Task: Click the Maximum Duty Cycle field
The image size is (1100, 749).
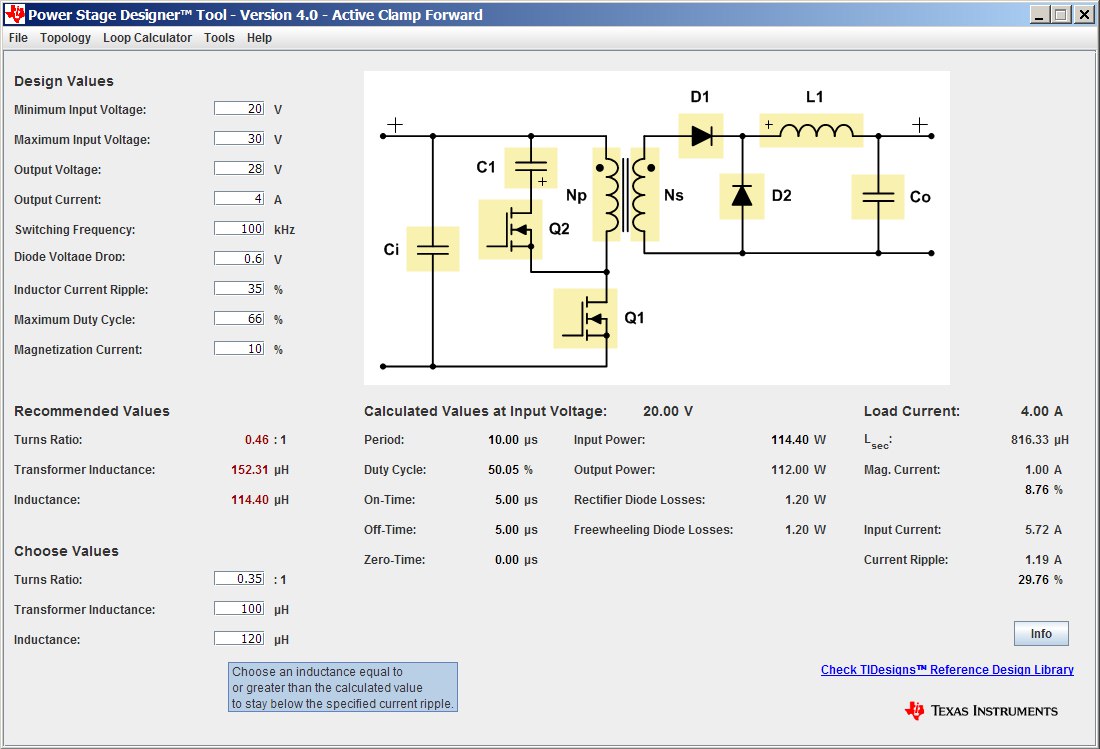Action: [x=239, y=318]
